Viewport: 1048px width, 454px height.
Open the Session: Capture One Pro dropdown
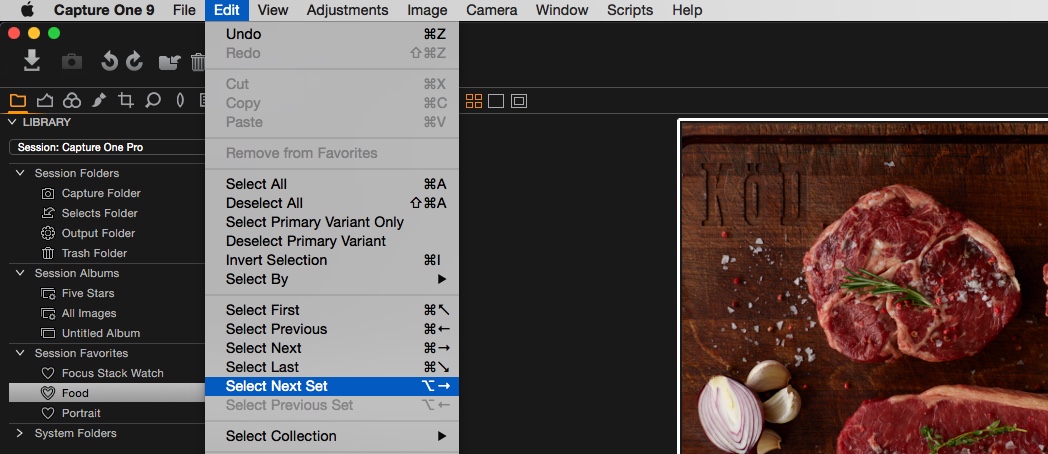(x=107, y=147)
